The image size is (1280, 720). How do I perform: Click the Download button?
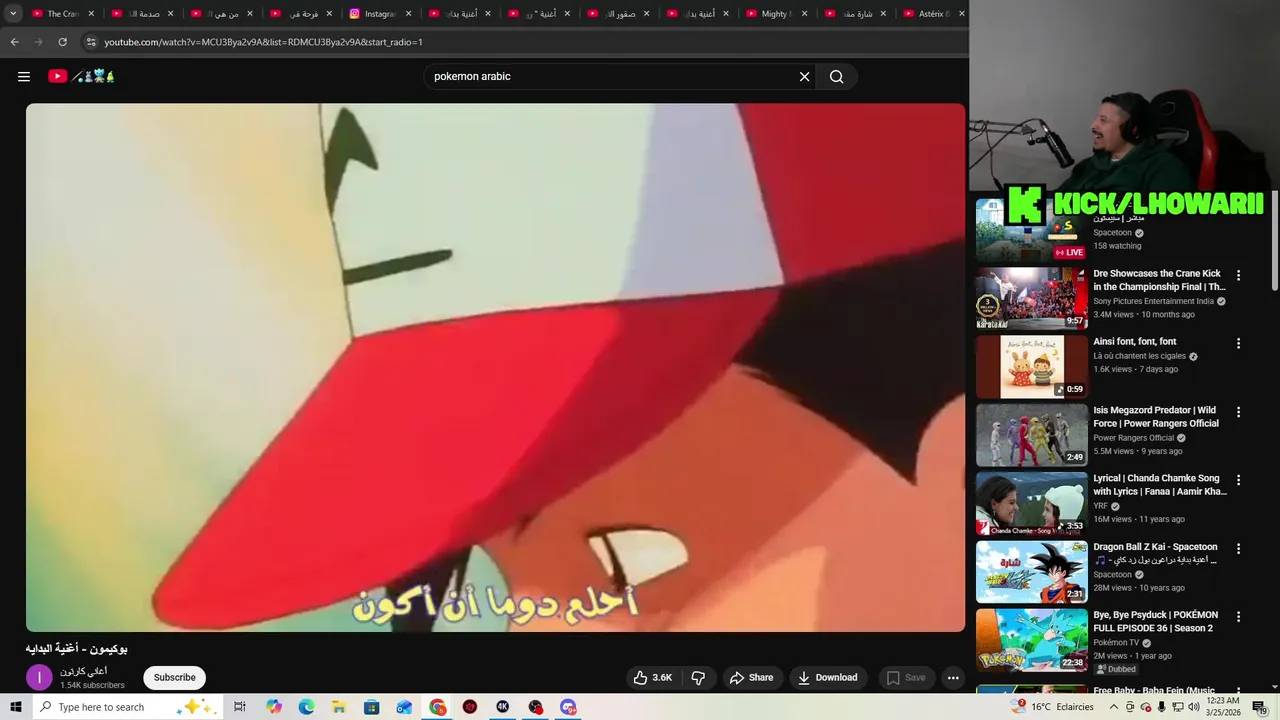coord(827,677)
